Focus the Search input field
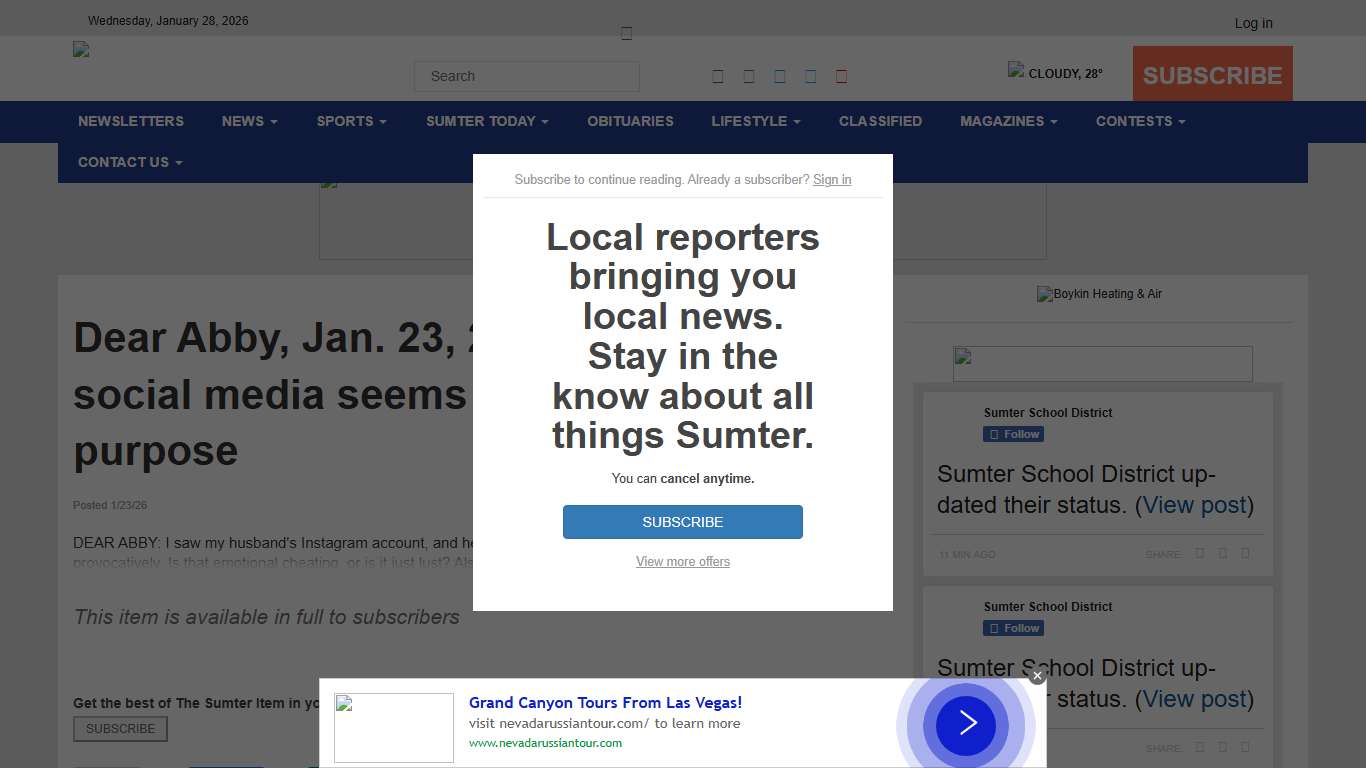Image resolution: width=1366 pixels, height=768 pixels. [526, 76]
